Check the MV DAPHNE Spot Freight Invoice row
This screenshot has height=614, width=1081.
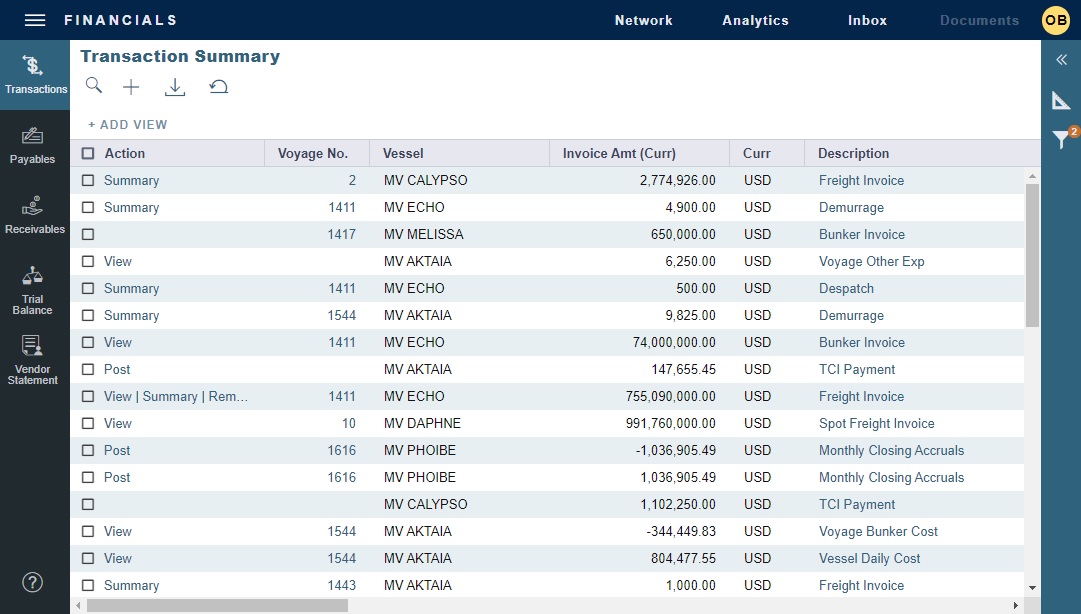coord(87,423)
